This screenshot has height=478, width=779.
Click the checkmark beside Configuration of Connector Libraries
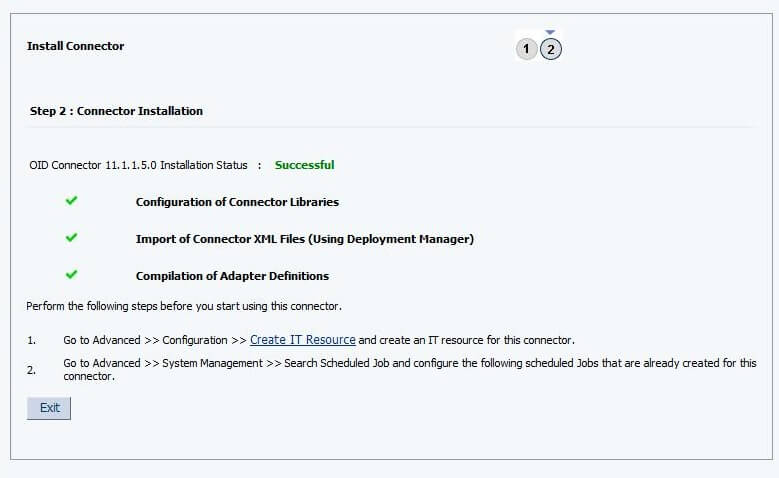click(71, 201)
